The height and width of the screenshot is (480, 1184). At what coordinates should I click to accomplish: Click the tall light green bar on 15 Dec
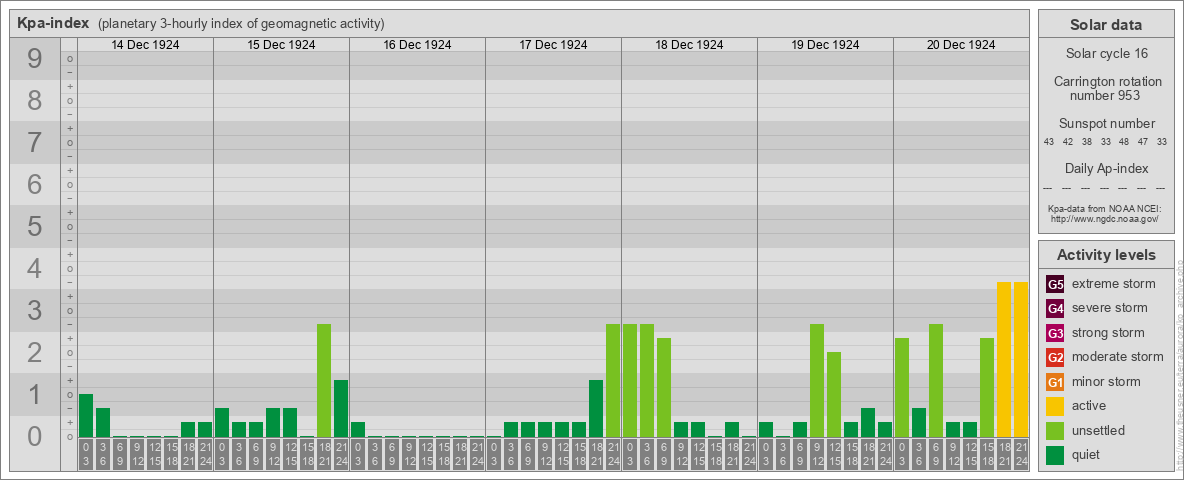click(324, 380)
